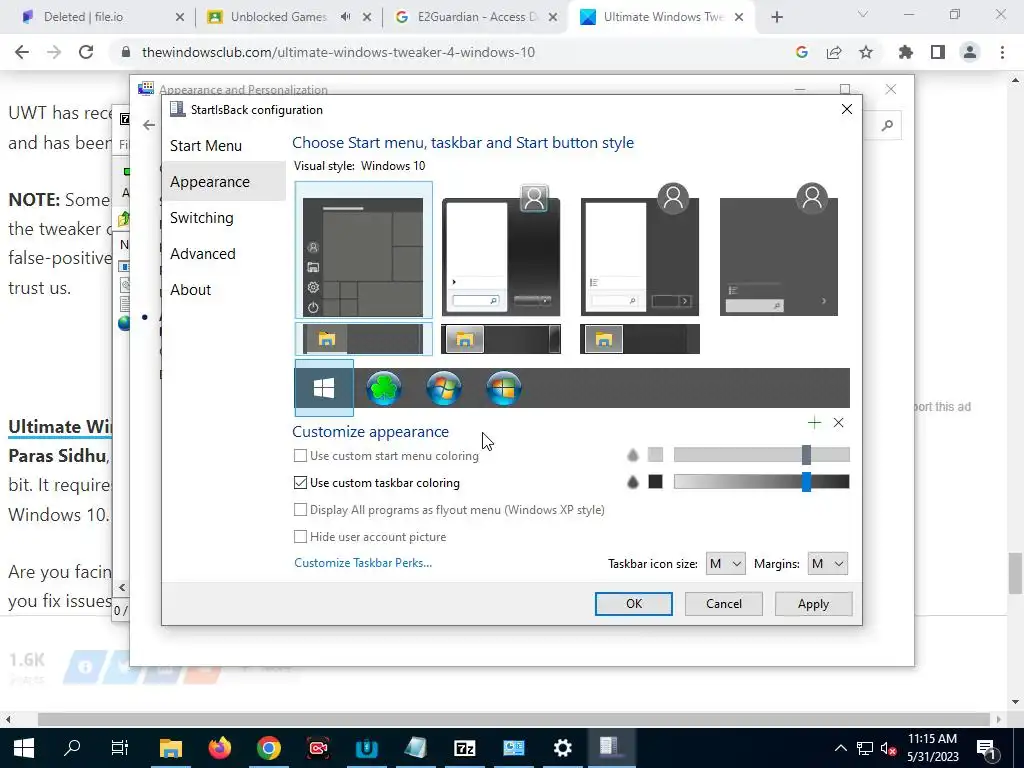1024x768 pixels.
Task: Toggle Chrome side panel icon
Action: pos(938,52)
